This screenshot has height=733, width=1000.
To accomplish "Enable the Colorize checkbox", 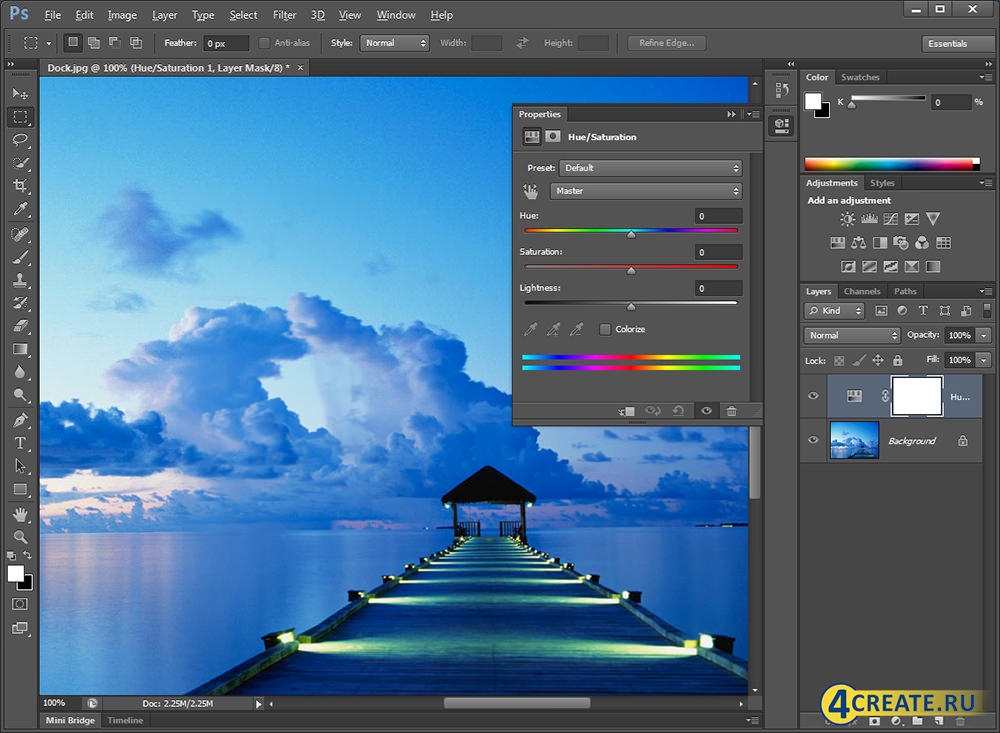I will click(605, 329).
